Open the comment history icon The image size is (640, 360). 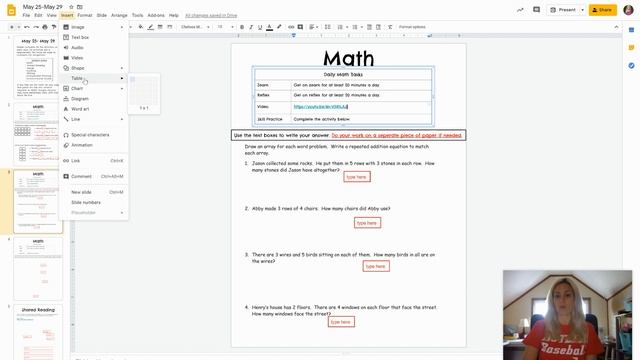point(536,10)
